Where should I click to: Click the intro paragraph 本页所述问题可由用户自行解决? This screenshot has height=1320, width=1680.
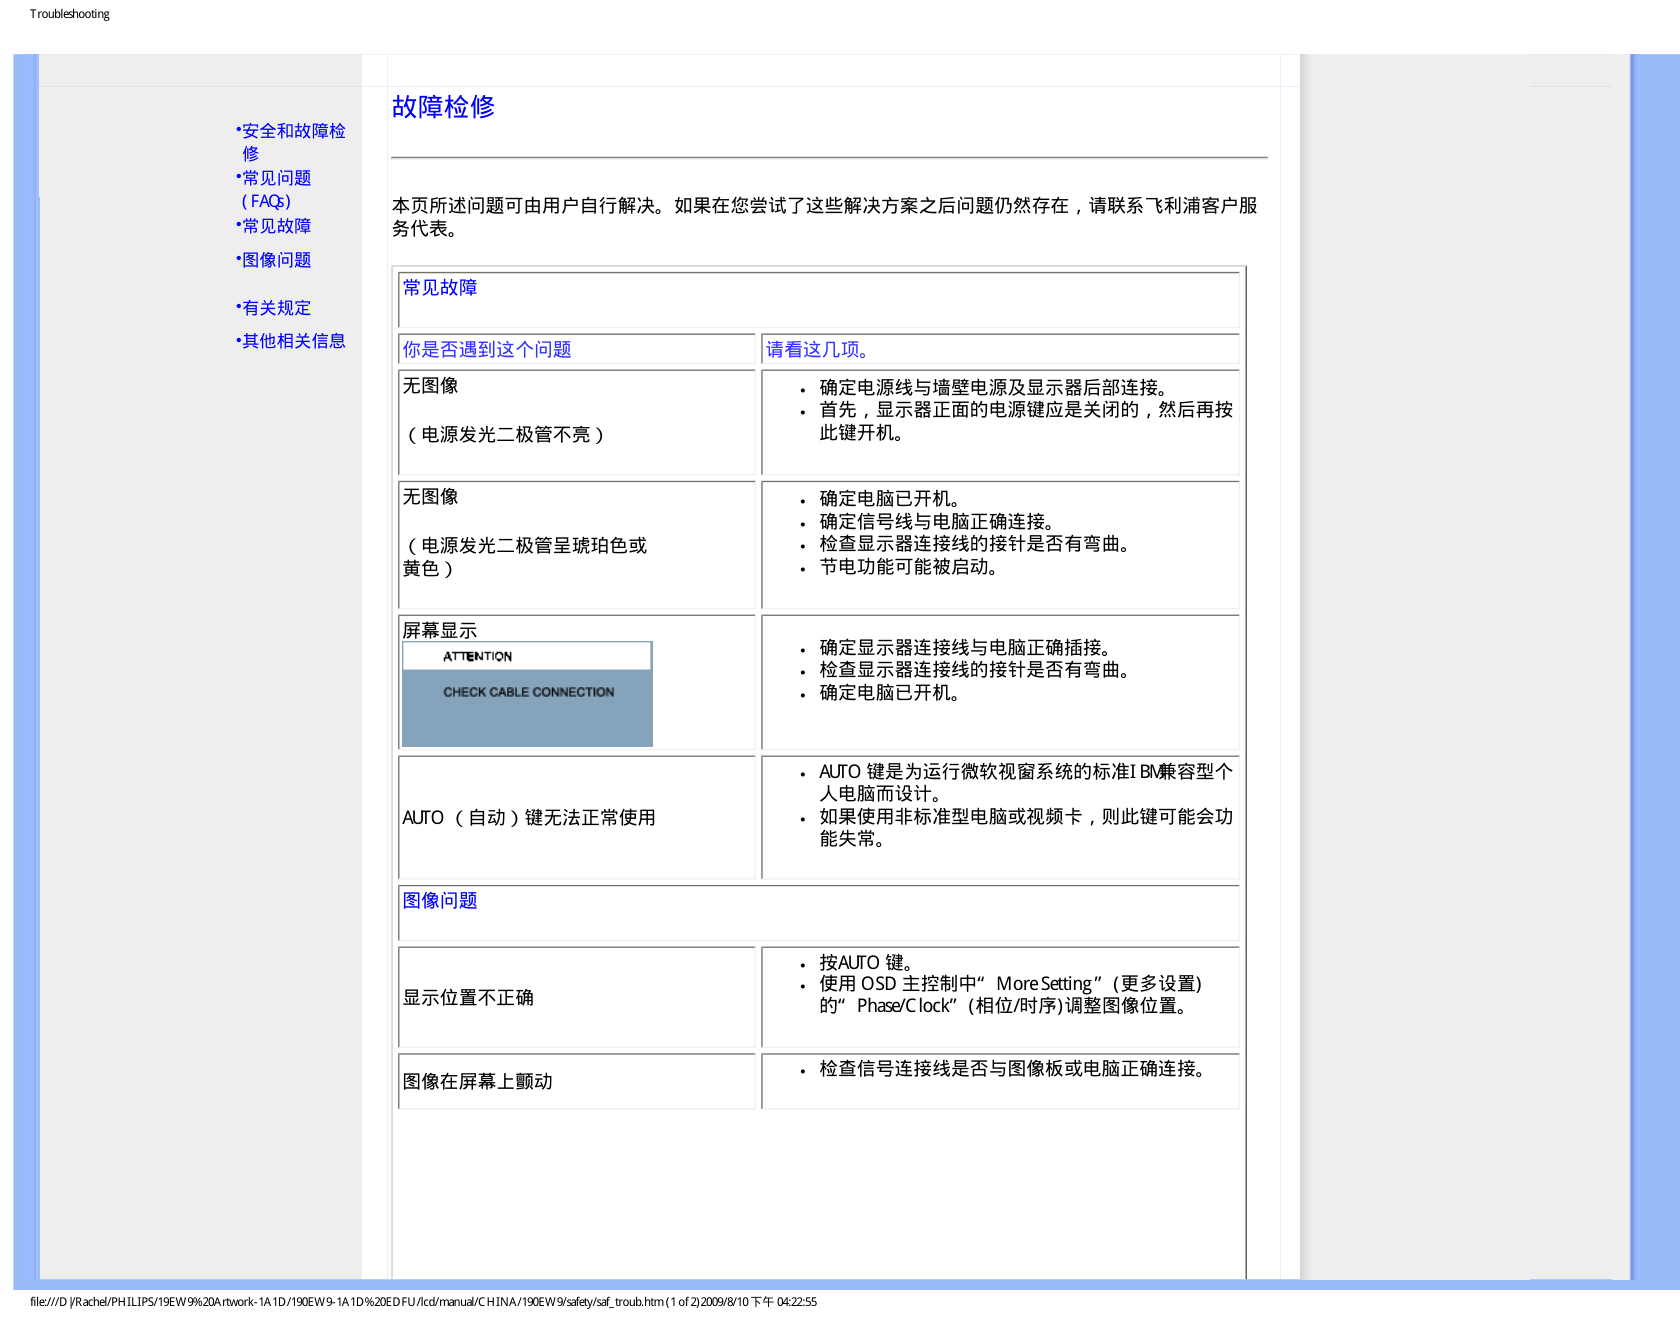click(825, 217)
